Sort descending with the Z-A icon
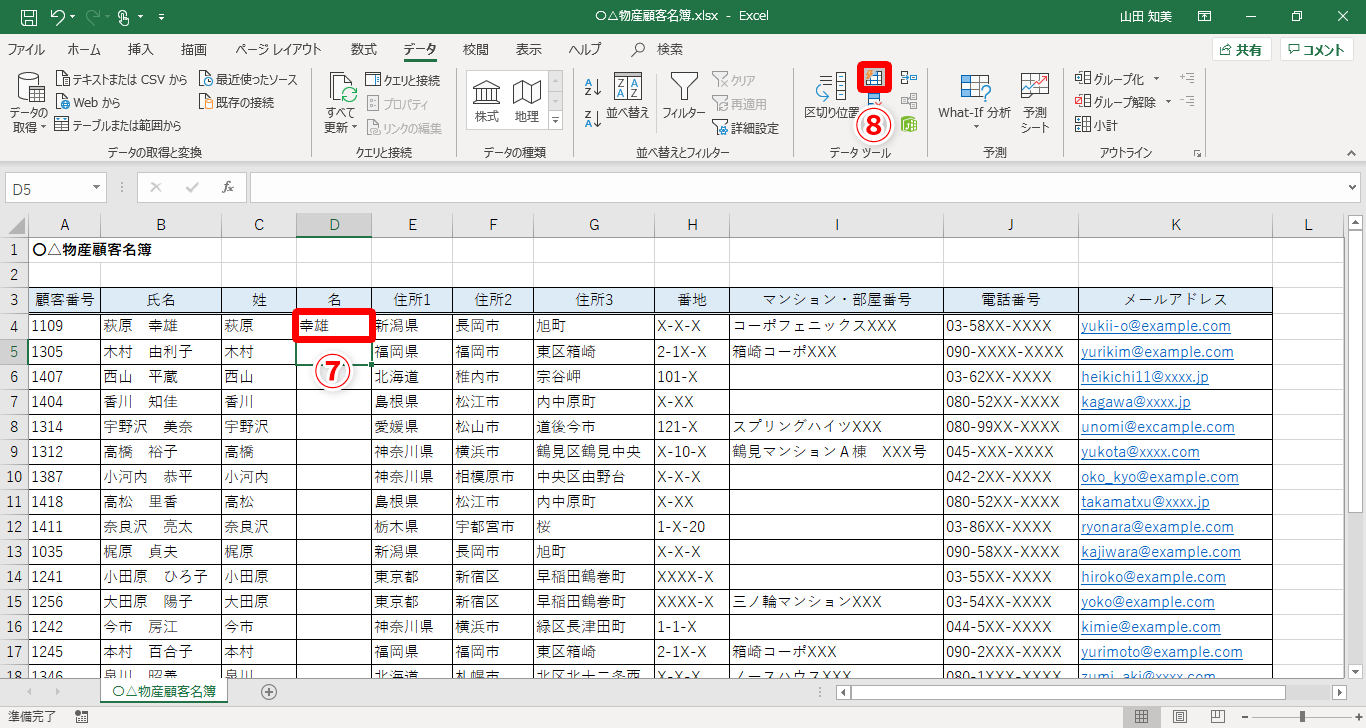1366x728 pixels. point(592,118)
